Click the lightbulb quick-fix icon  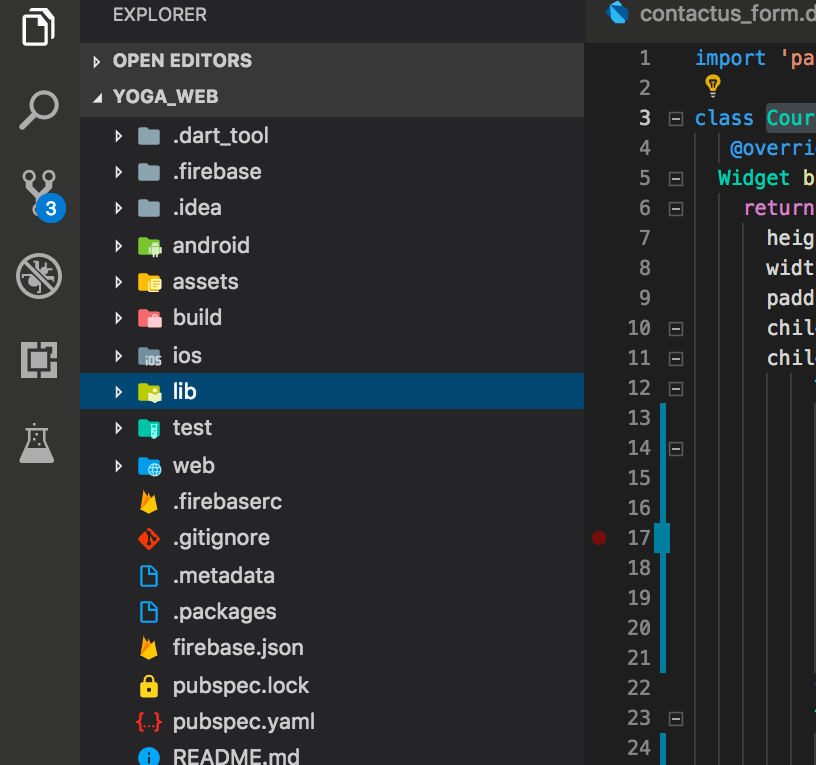point(712,85)
